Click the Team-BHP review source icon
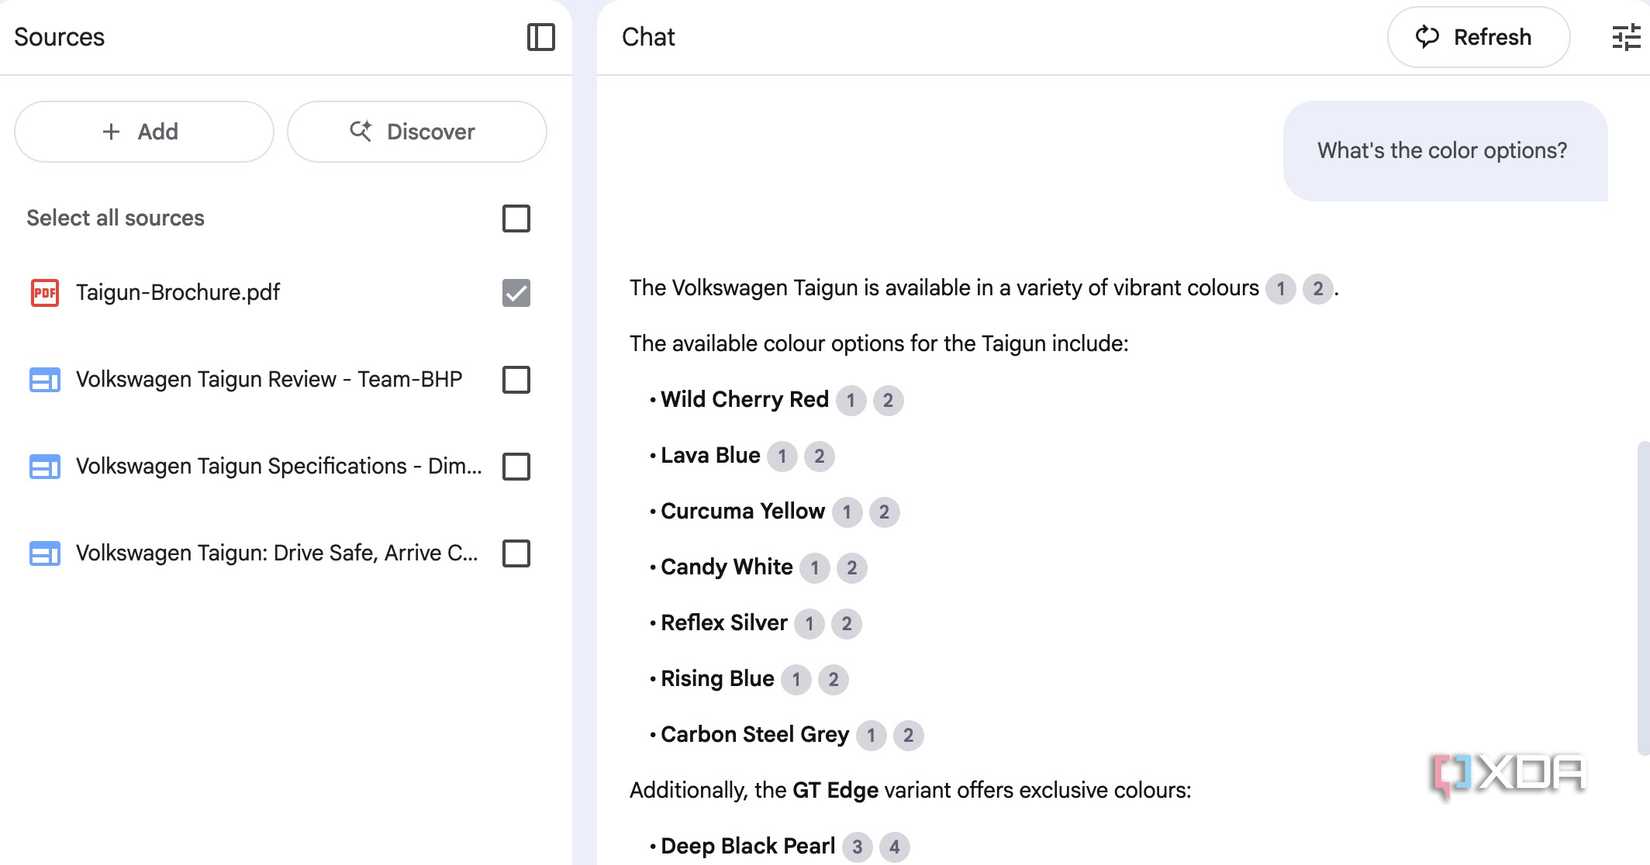This screenshot has height=865, width=1650. click(45, 380)
